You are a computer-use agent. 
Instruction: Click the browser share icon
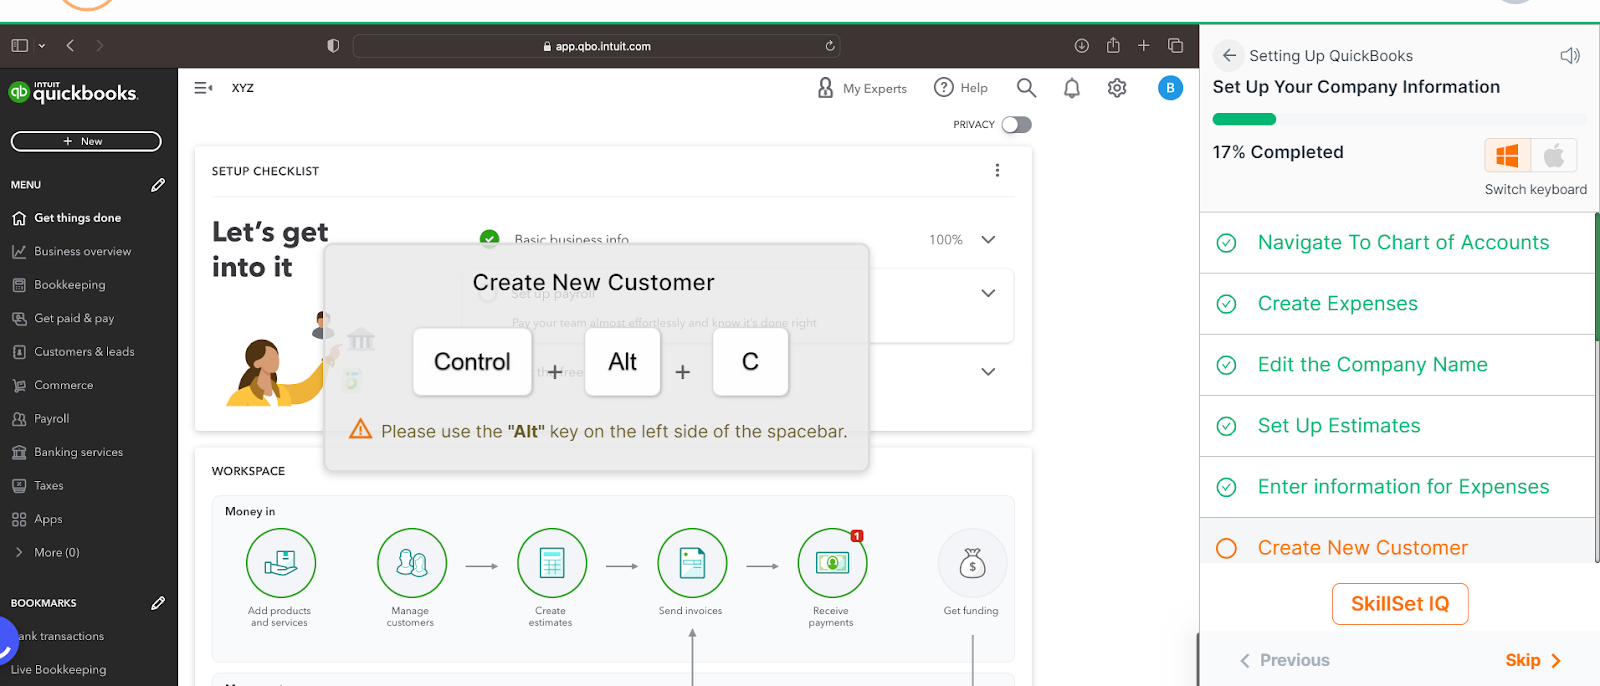[1113, 45]
